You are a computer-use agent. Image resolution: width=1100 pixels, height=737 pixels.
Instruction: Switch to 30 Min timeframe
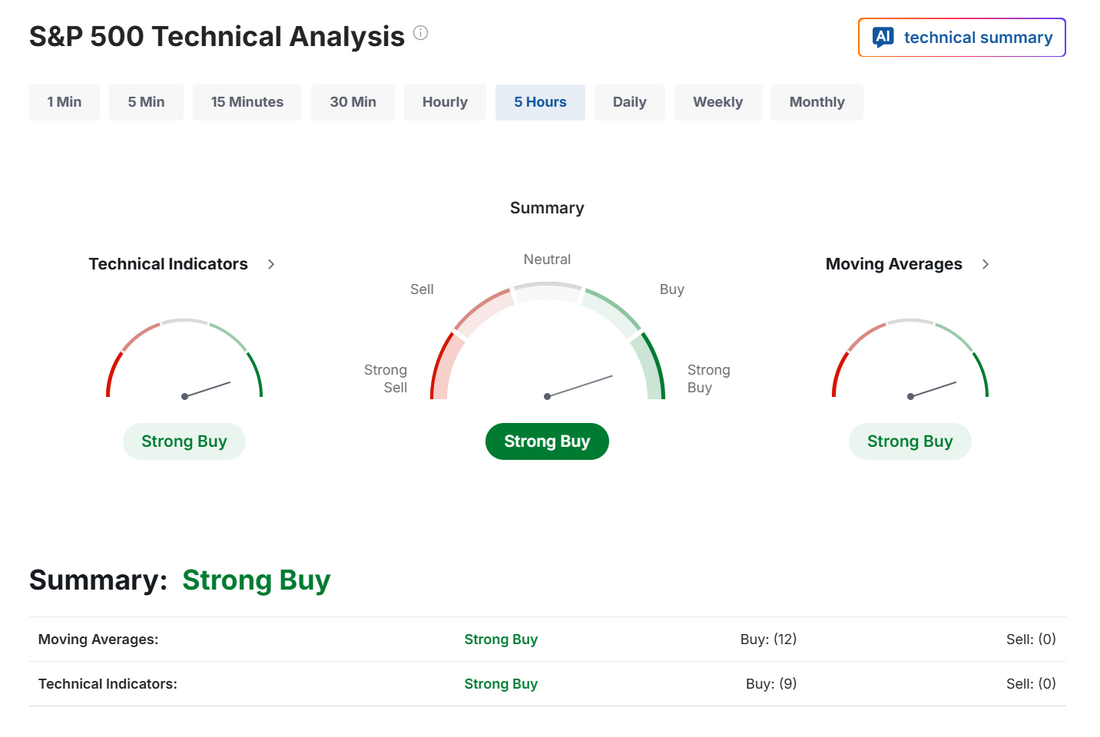[x=353, y=102]
